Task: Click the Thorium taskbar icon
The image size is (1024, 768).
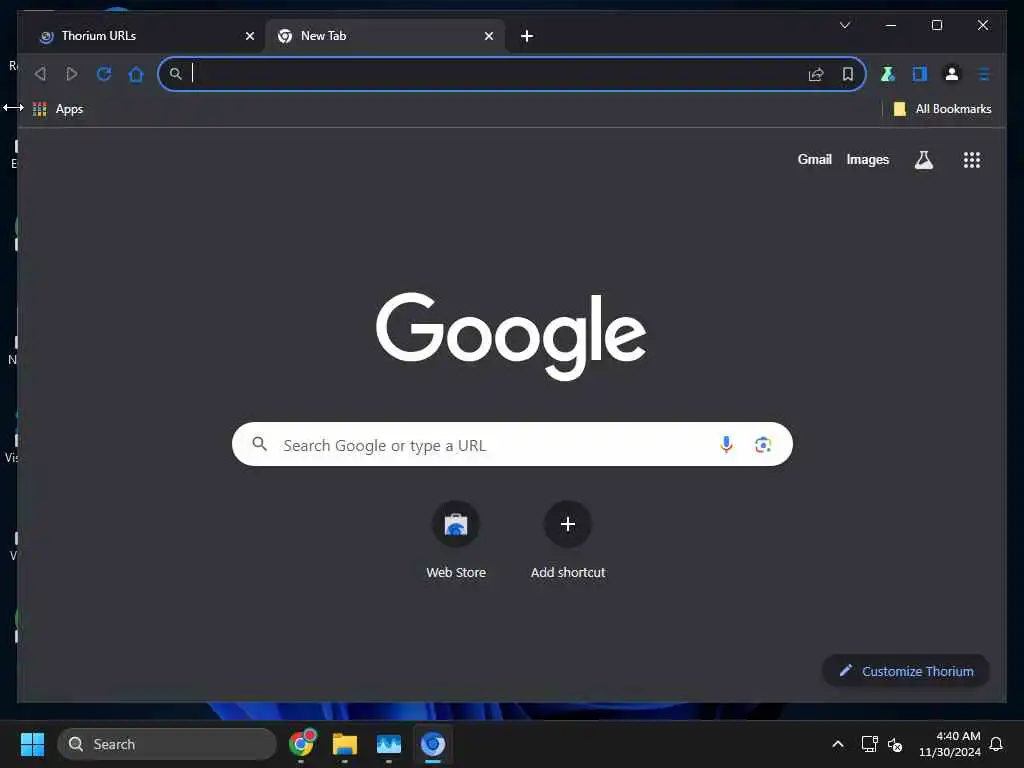Action: (432, 744)
